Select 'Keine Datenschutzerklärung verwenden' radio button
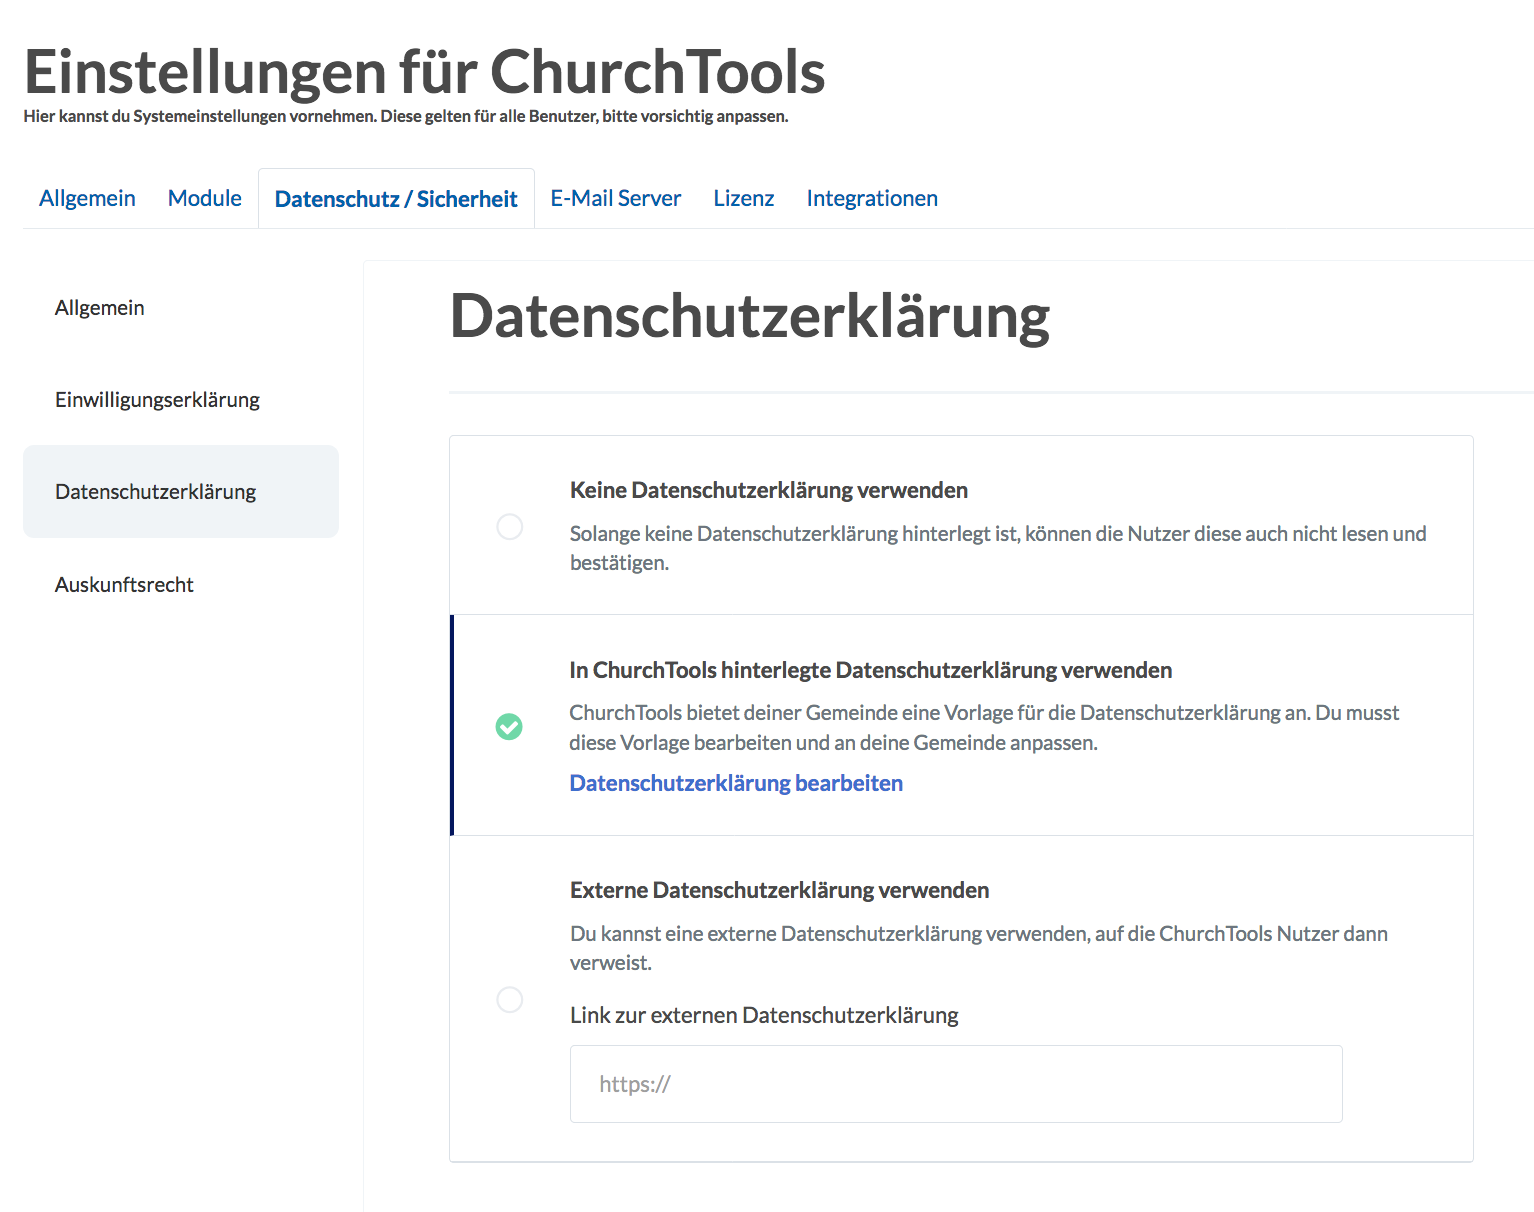This screenshot has height=1212, width=1534. pos(510,527)
